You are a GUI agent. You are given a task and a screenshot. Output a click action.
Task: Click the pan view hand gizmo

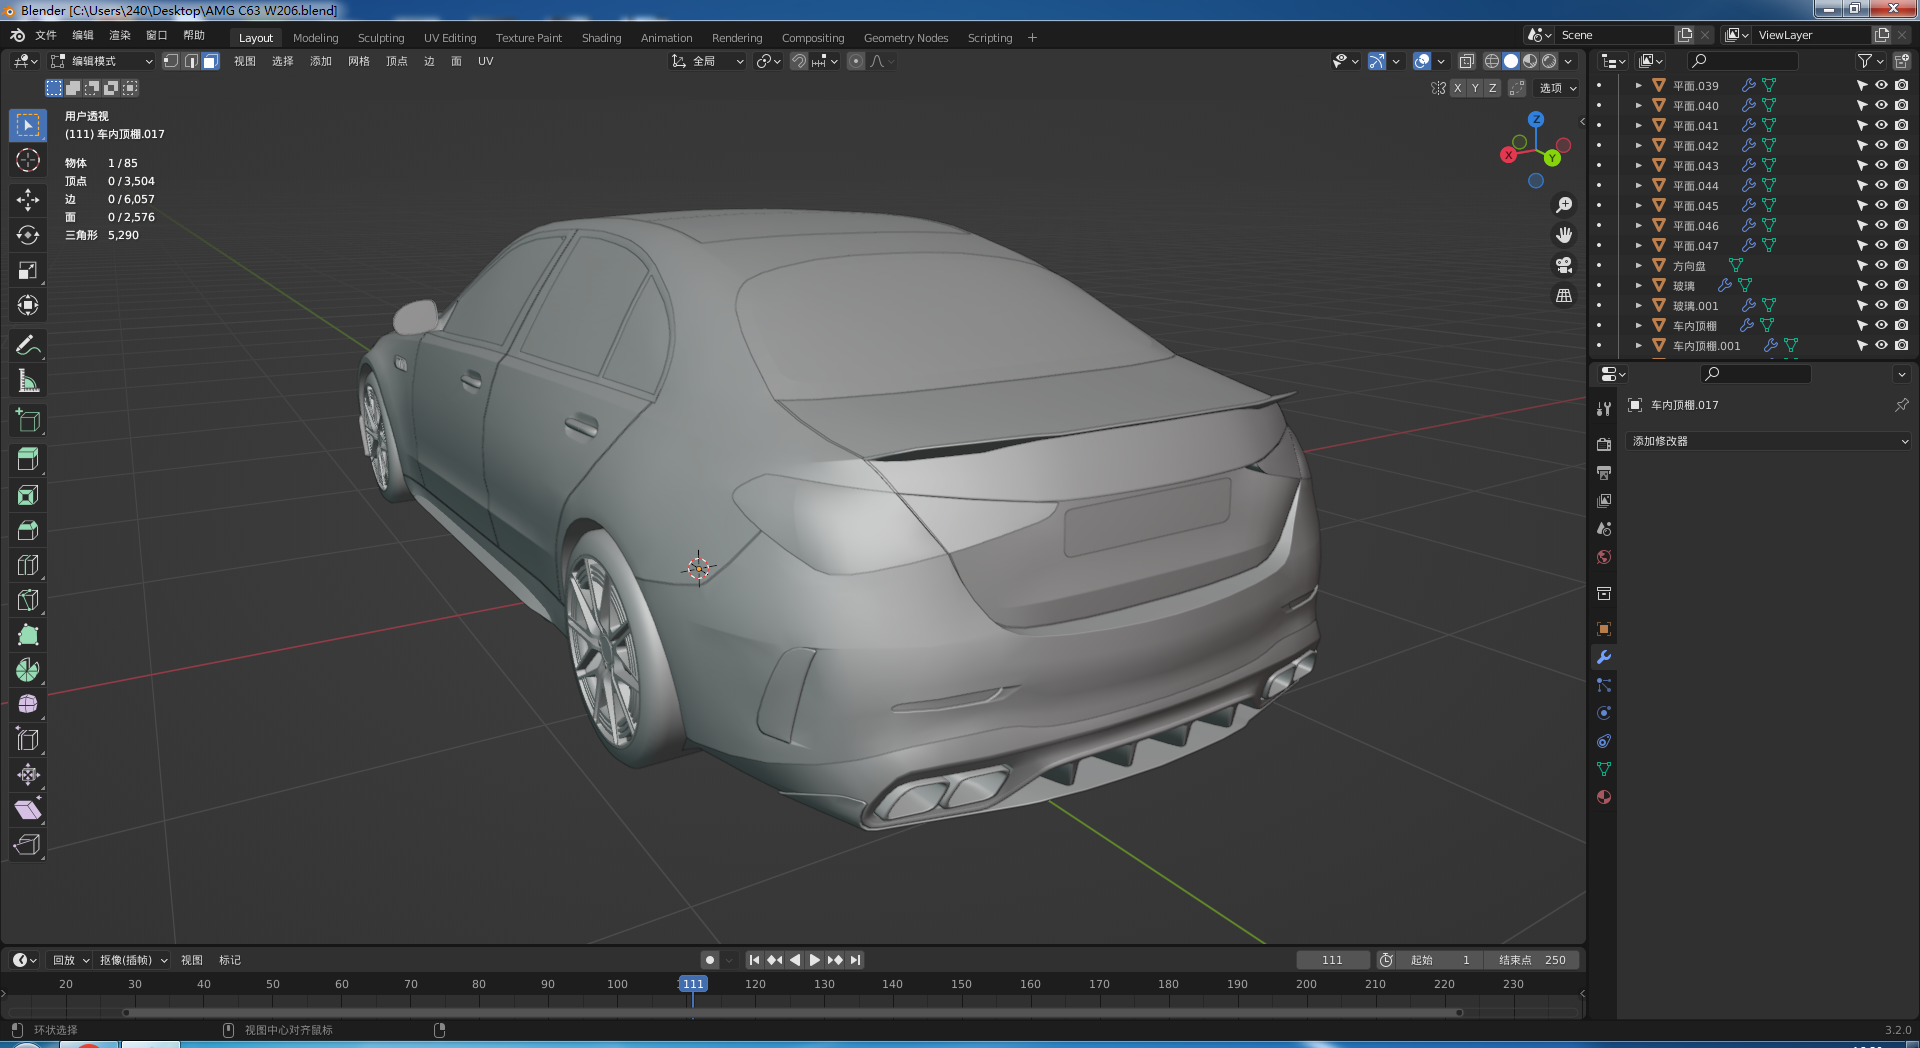[x=1564, y=235]
